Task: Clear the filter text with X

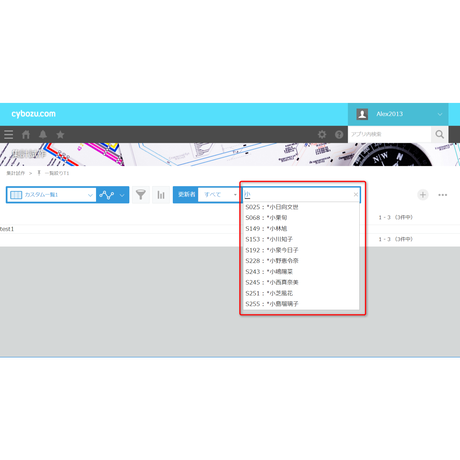Action: [x=356, y=194]
